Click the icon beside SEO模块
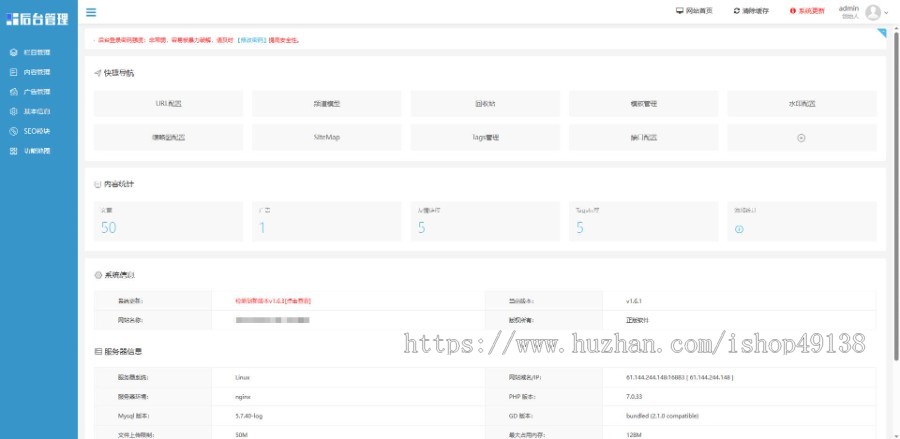The height and width of the screenshot is (439, 900). 14,131
